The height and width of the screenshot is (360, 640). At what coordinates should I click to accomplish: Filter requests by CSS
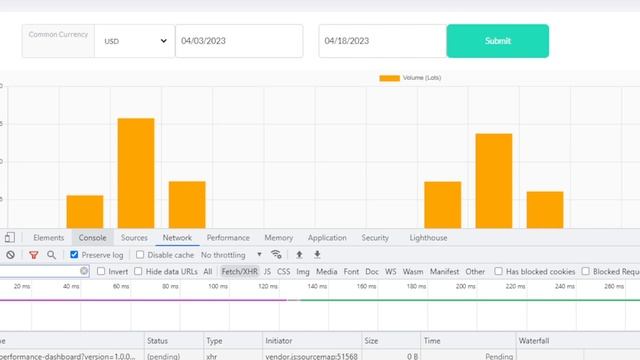pyautogui.click(x=283, y=271)
